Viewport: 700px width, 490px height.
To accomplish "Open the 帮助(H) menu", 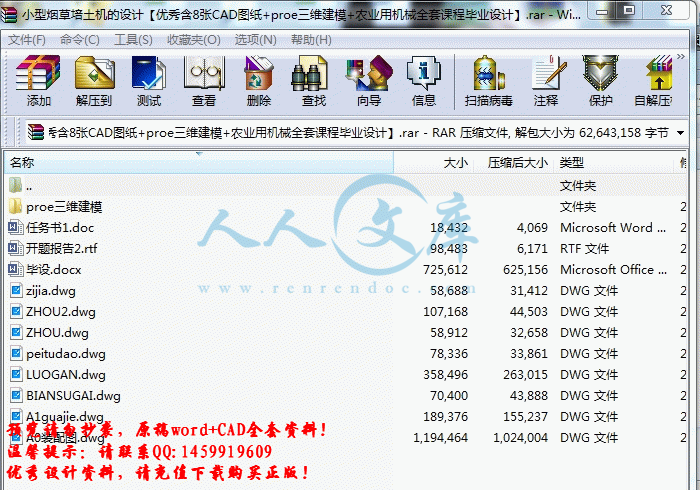I will pos(311,40).
